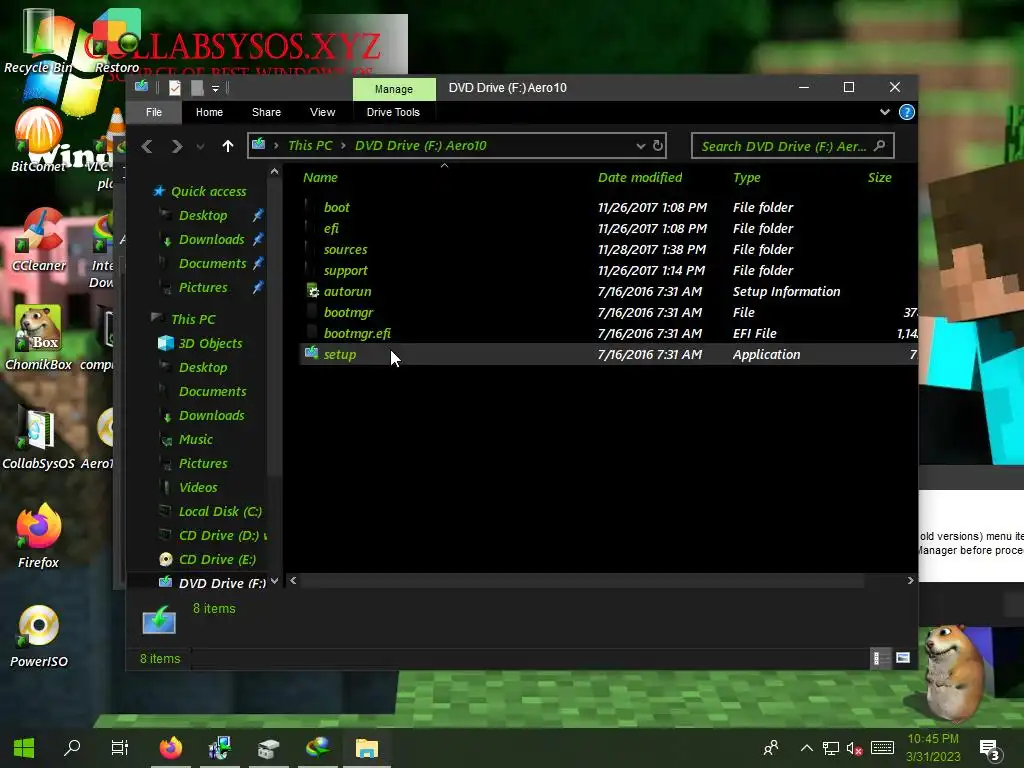Open the autorun setup information file
This screenshot has width=1024, height=768.
(608, 291)
